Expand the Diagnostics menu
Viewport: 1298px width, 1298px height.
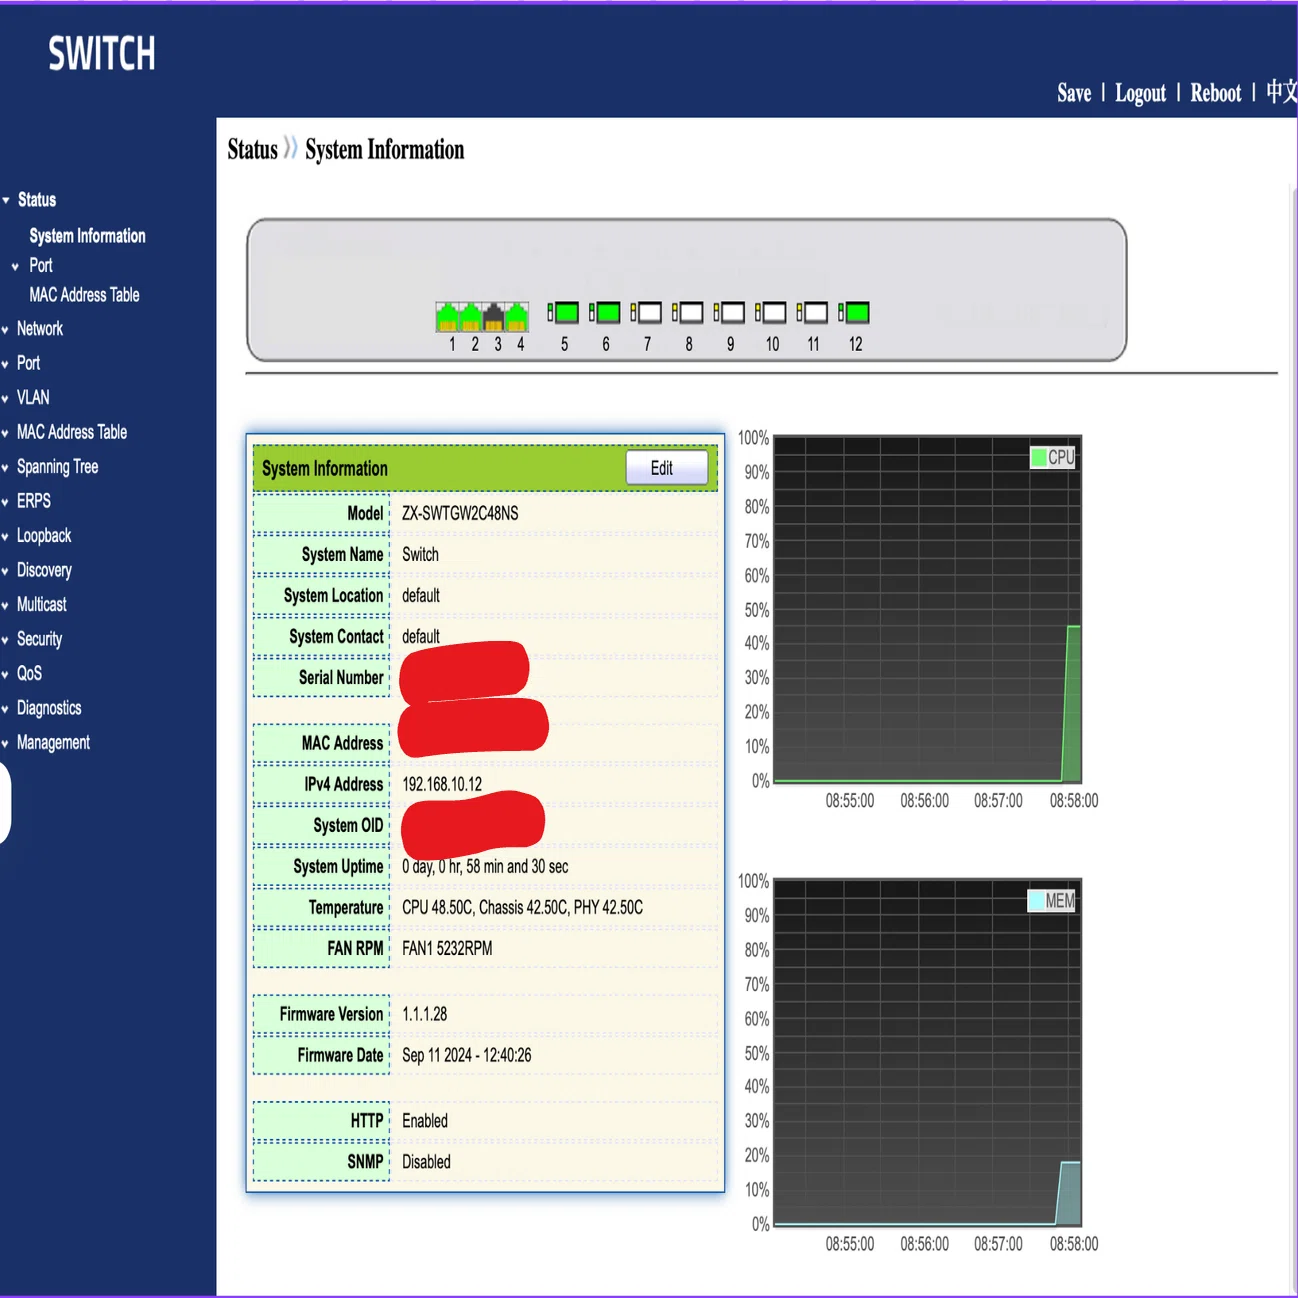pyautogui.click(x=49, y=708)
